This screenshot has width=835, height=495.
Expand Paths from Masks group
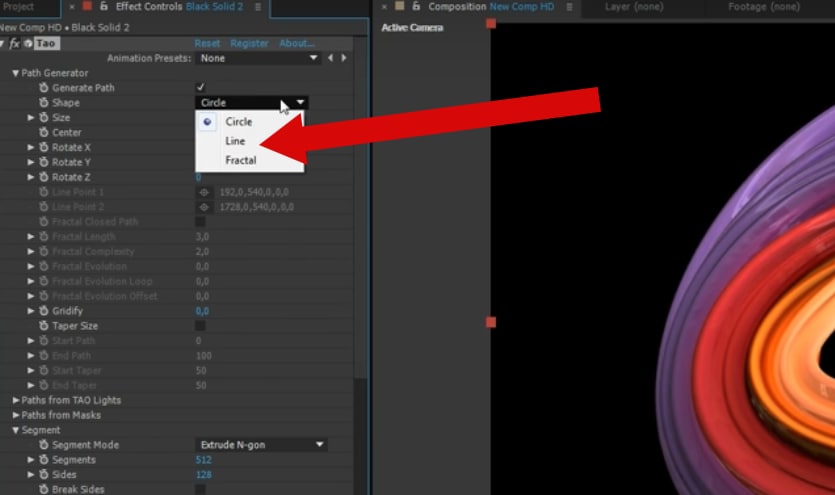(15, 415)
